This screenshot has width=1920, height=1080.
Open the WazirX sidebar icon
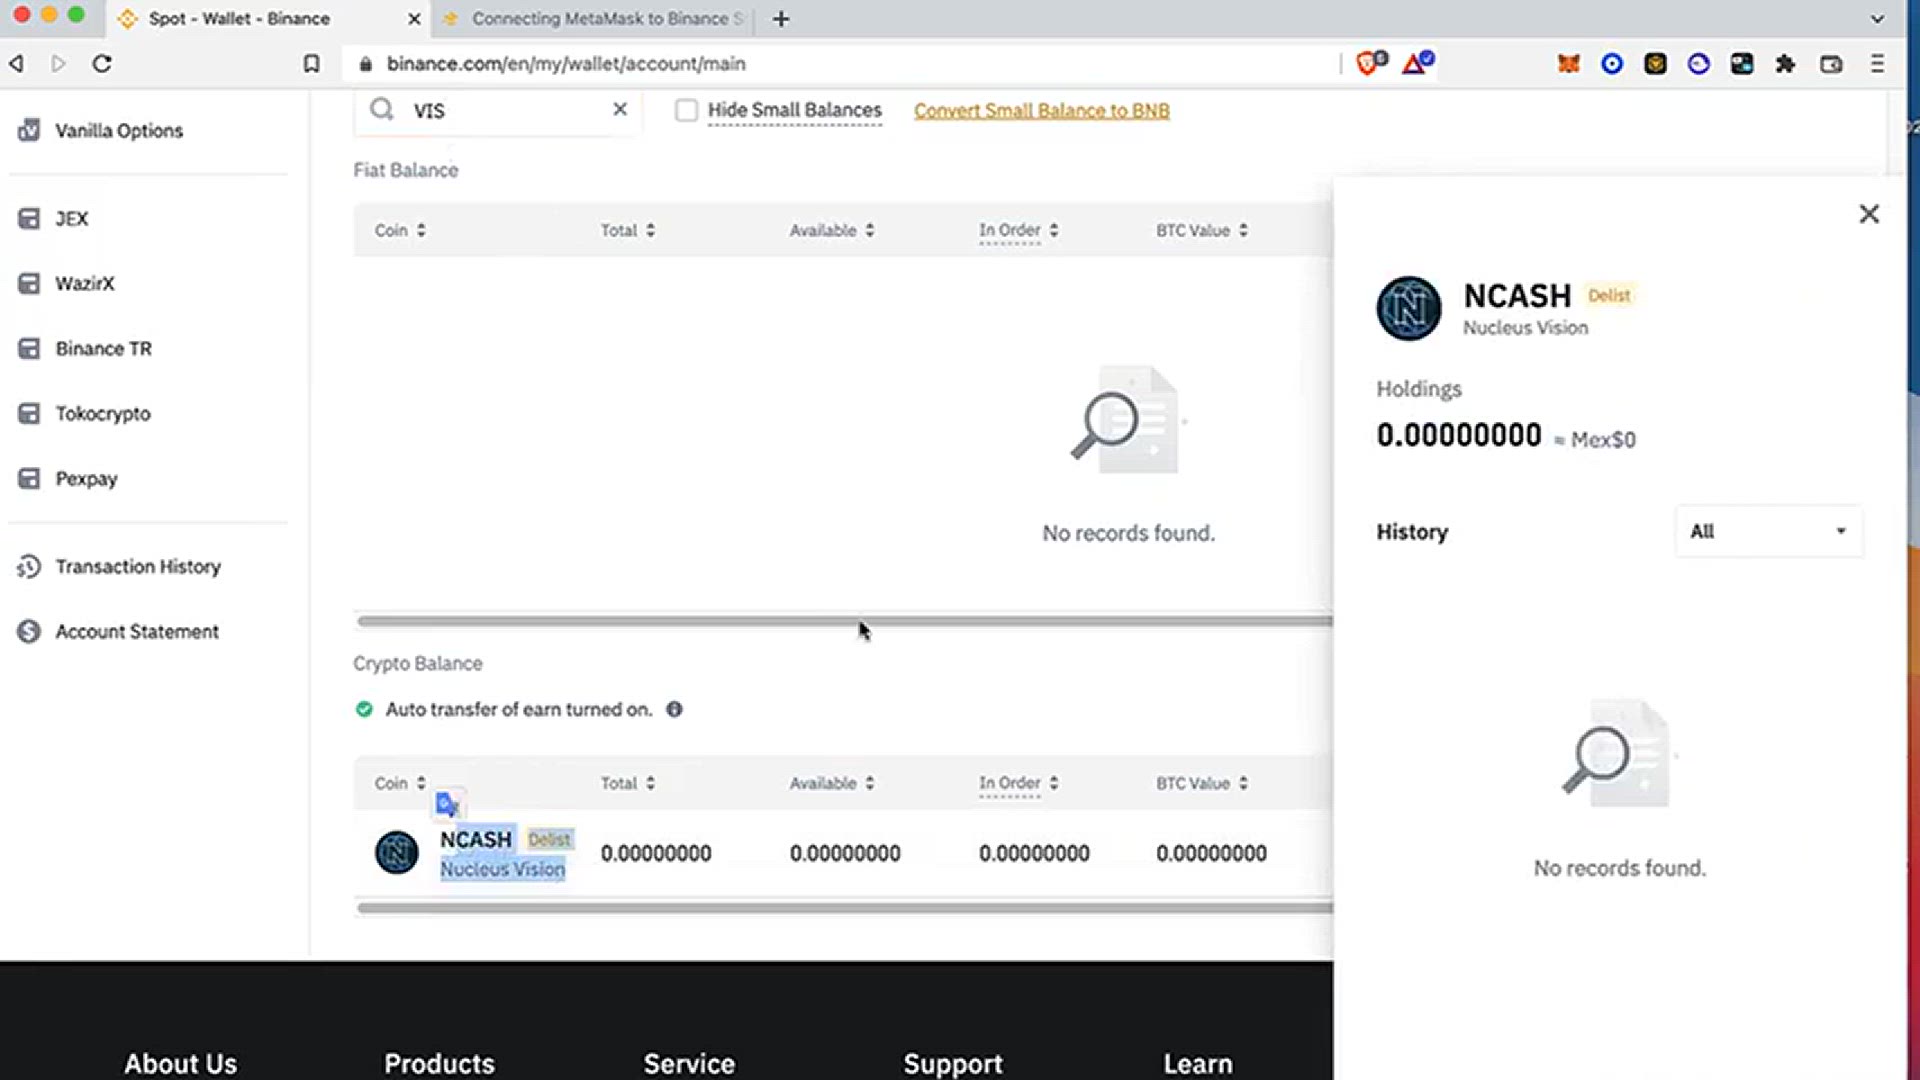[x=29, y=283]
